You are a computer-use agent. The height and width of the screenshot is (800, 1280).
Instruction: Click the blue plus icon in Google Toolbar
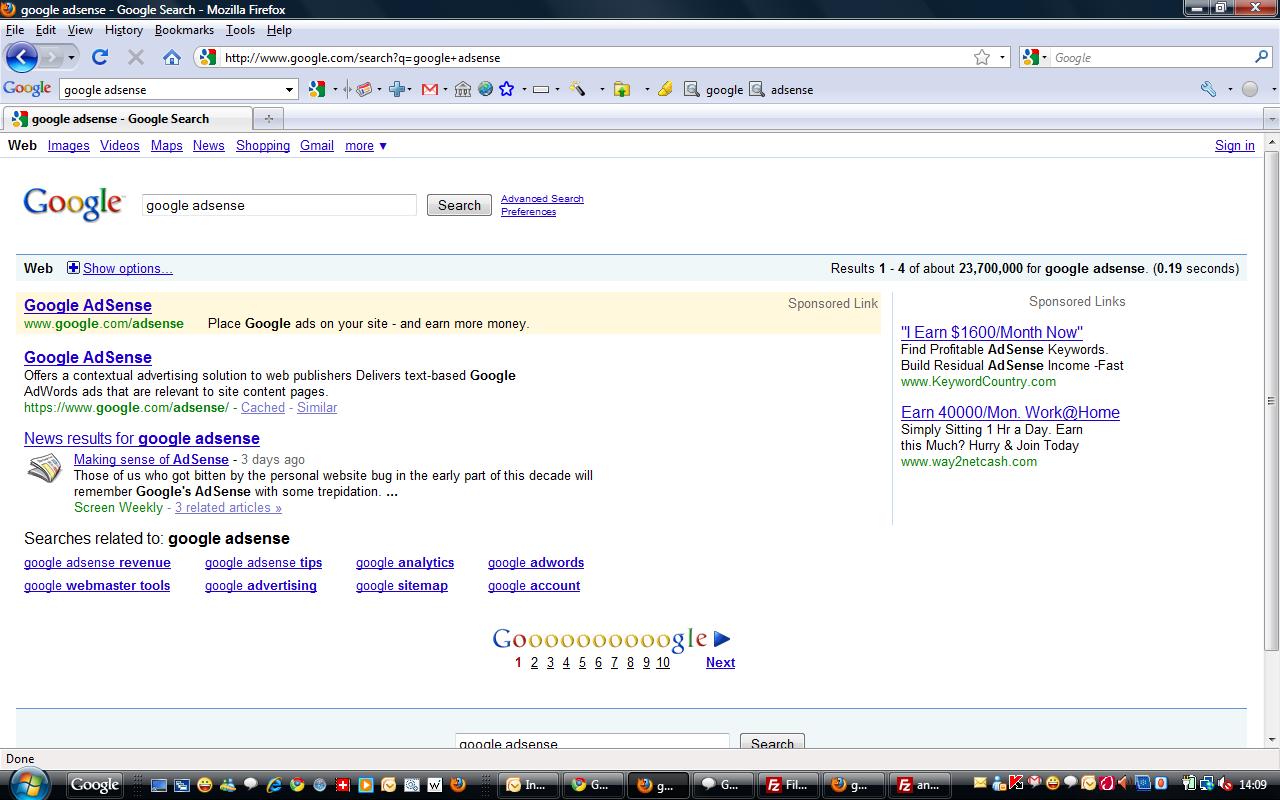397,89
